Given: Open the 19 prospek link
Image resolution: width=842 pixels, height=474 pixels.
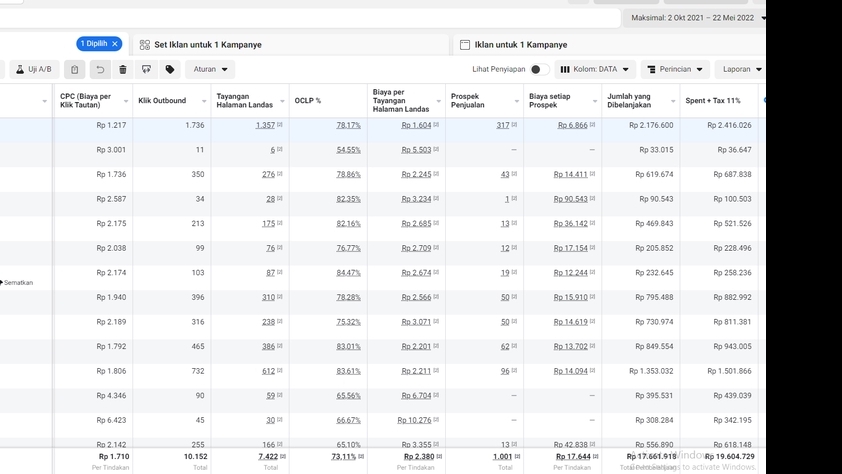Looking at the screenshot, I should point(505,273).
